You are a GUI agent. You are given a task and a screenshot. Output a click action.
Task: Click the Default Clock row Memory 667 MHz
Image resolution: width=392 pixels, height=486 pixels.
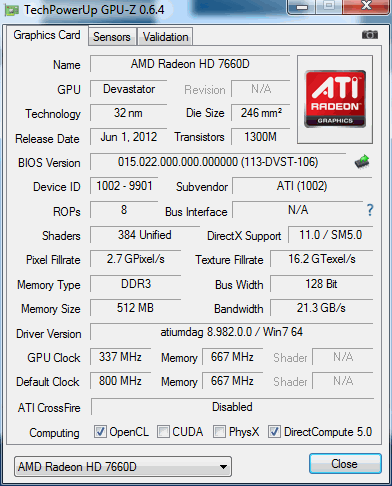click(x=232, y=381)
